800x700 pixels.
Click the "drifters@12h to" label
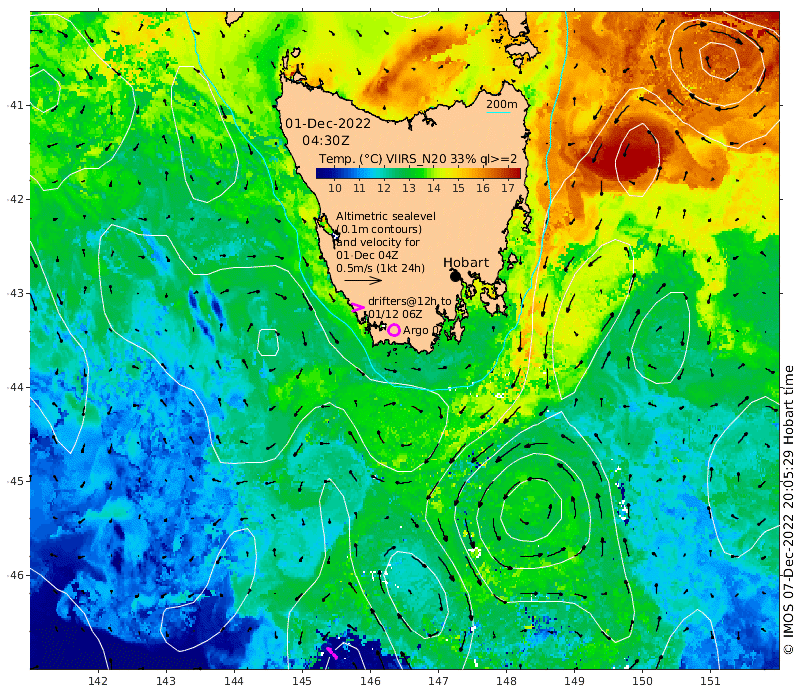[x=410, y=302]
